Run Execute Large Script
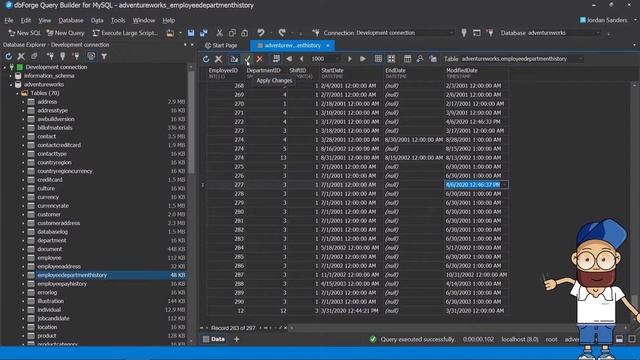Viewport: 640px width, 360px height. [x=125, y=33]
